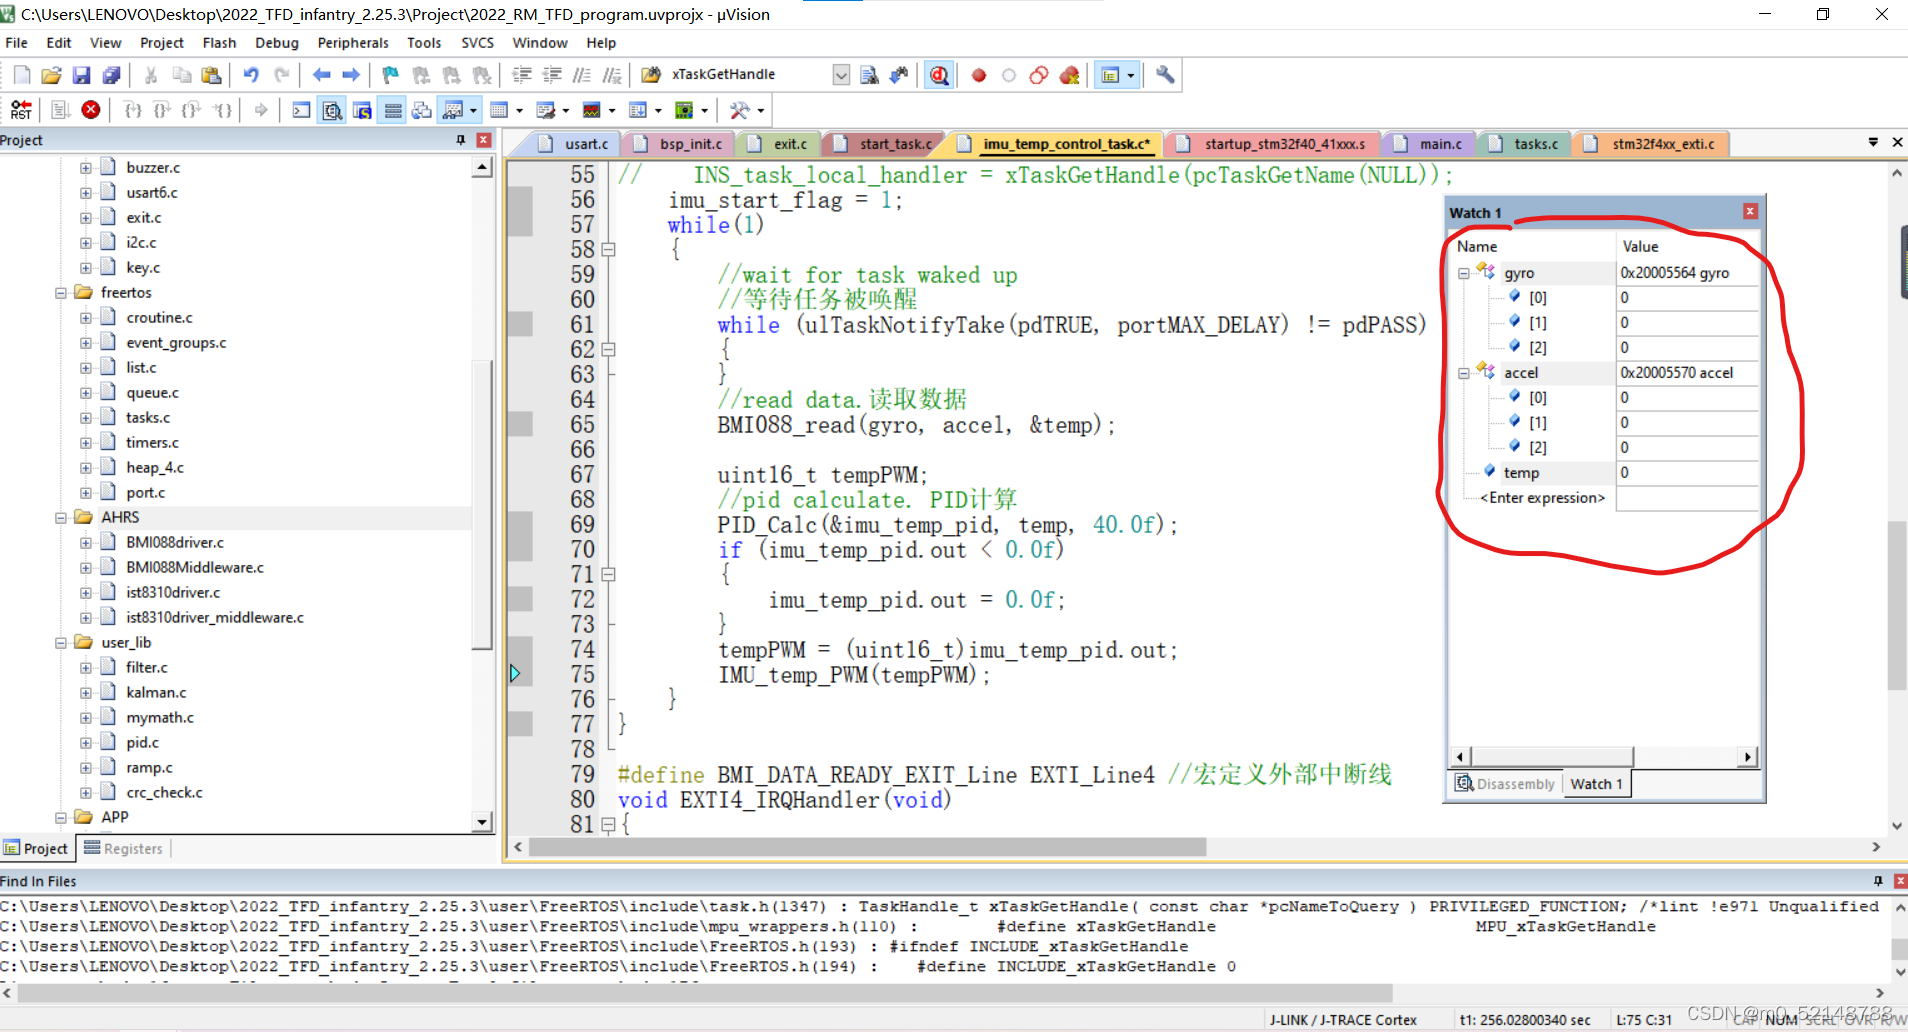Screen dimensions: 1908x1032
Task: Create a new file via toolbar
Action: click(21, 75)
